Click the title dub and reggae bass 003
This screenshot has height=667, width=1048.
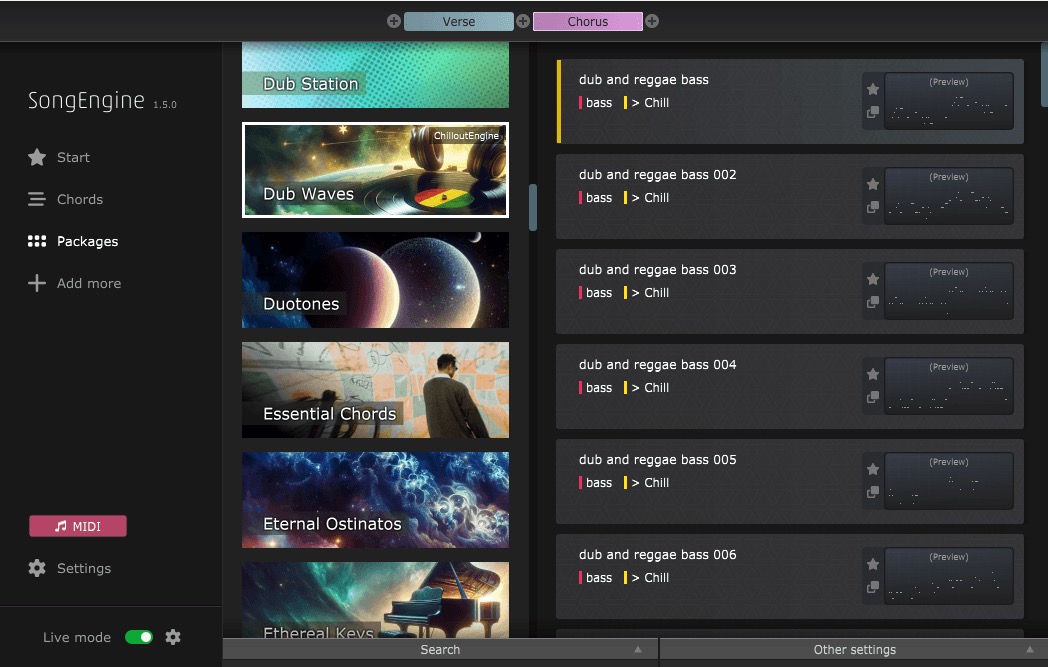(658, 270)
